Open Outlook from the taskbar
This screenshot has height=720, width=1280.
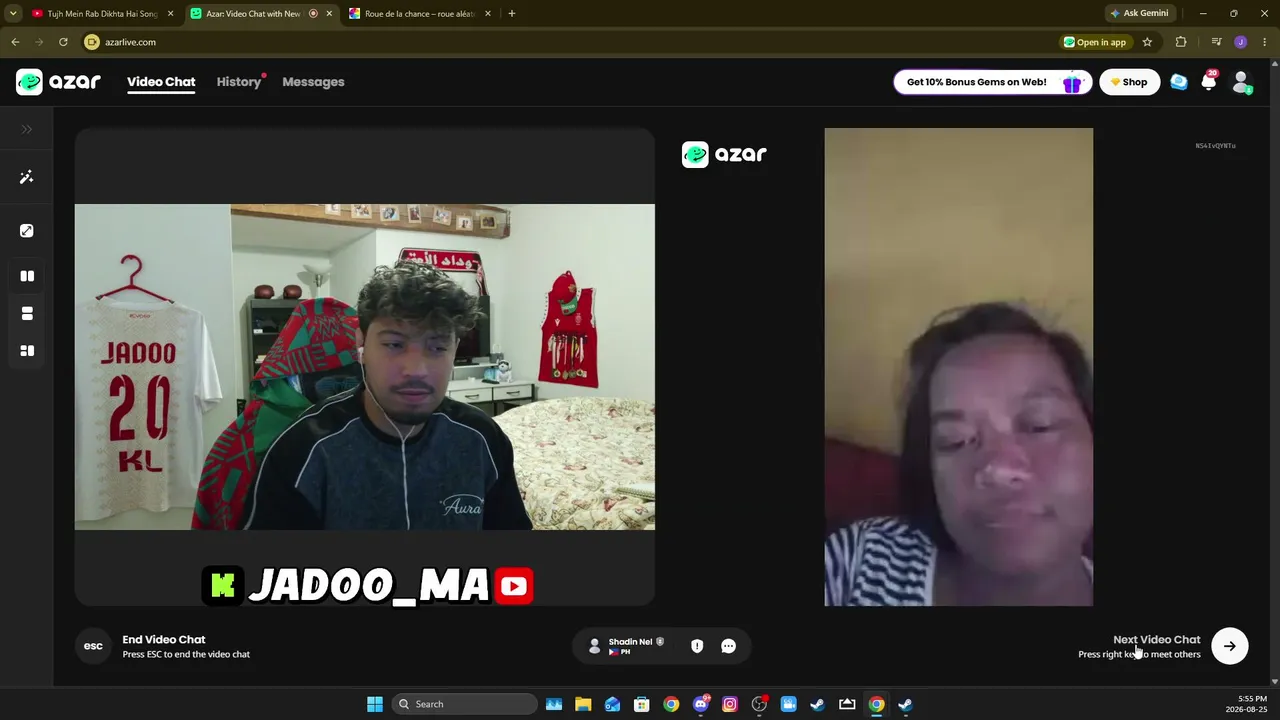tap(612, 704)
